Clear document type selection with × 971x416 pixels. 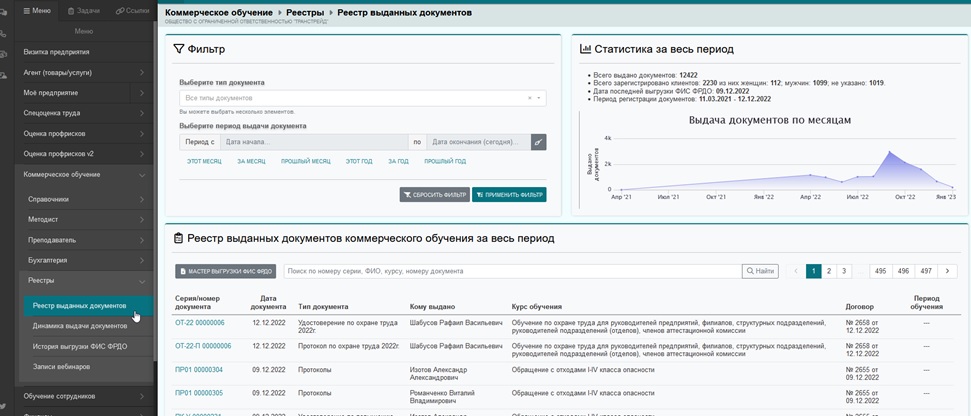tap(530, 98)
